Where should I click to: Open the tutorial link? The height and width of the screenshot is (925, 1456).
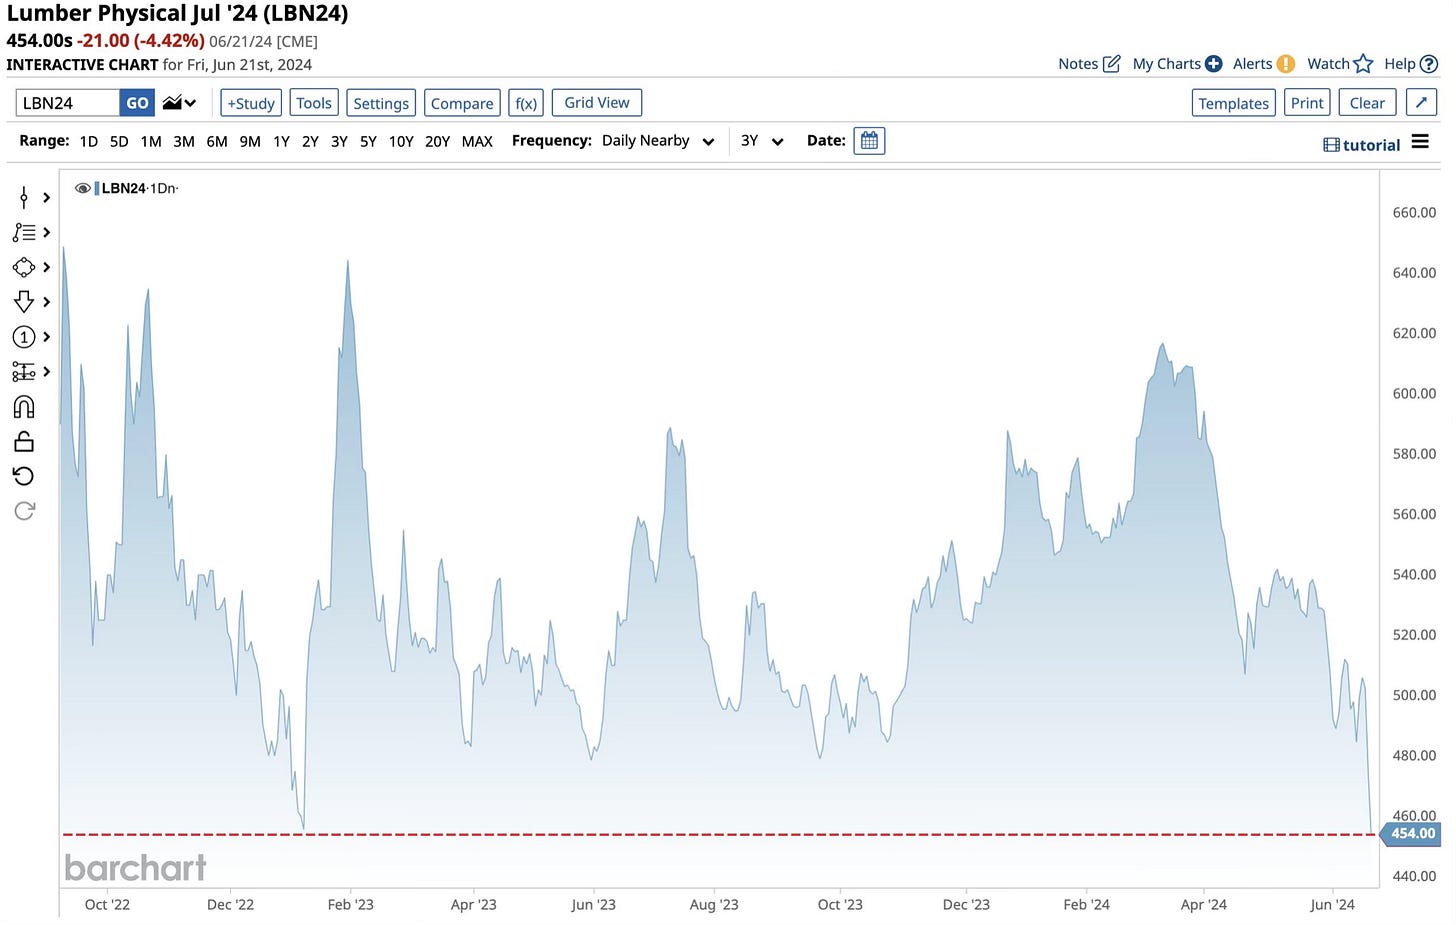1361,145
